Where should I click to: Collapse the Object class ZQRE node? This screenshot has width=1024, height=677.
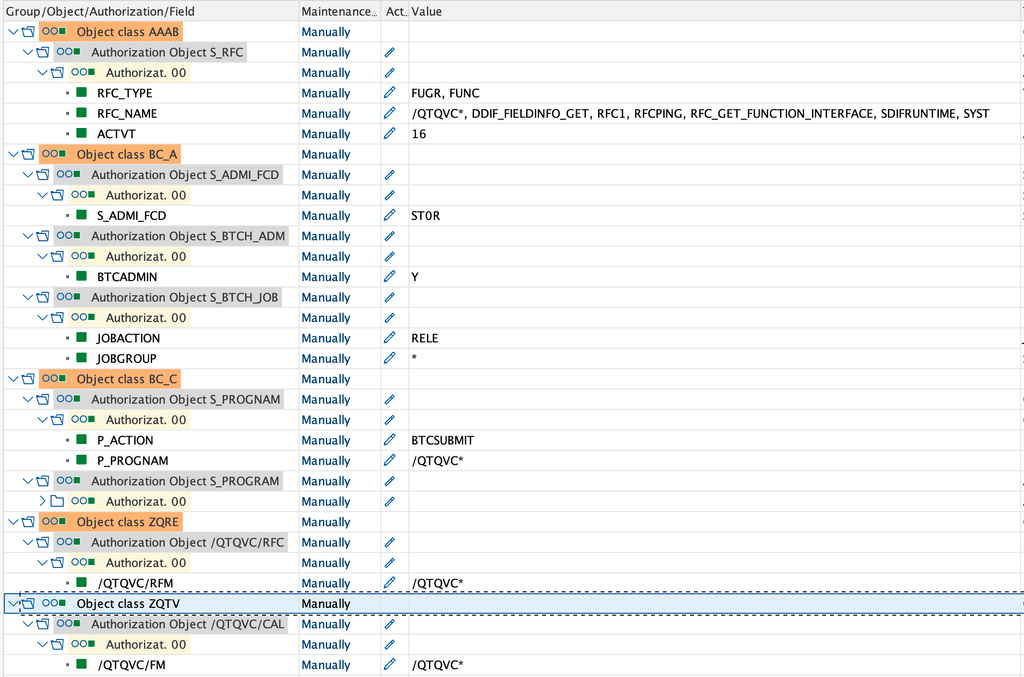click(13, 522)
